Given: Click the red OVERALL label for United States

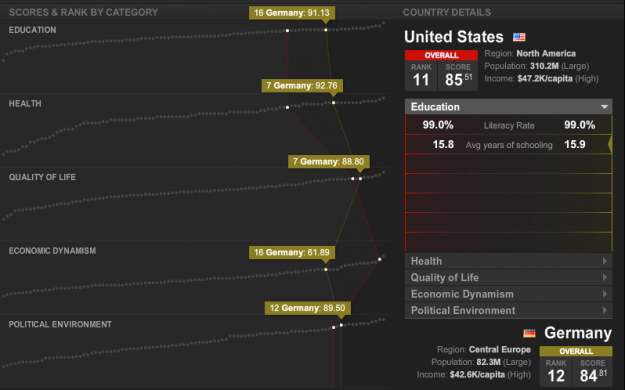Looking at the screenshot, I should [441, 55].
